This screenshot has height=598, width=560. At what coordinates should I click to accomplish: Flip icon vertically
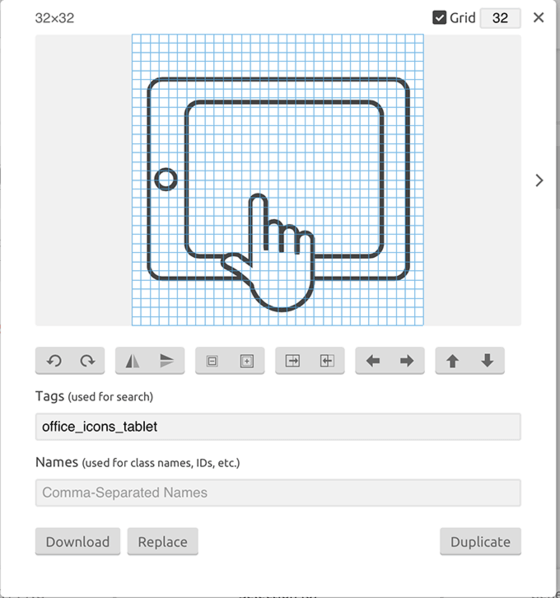[x=167, y=360]
